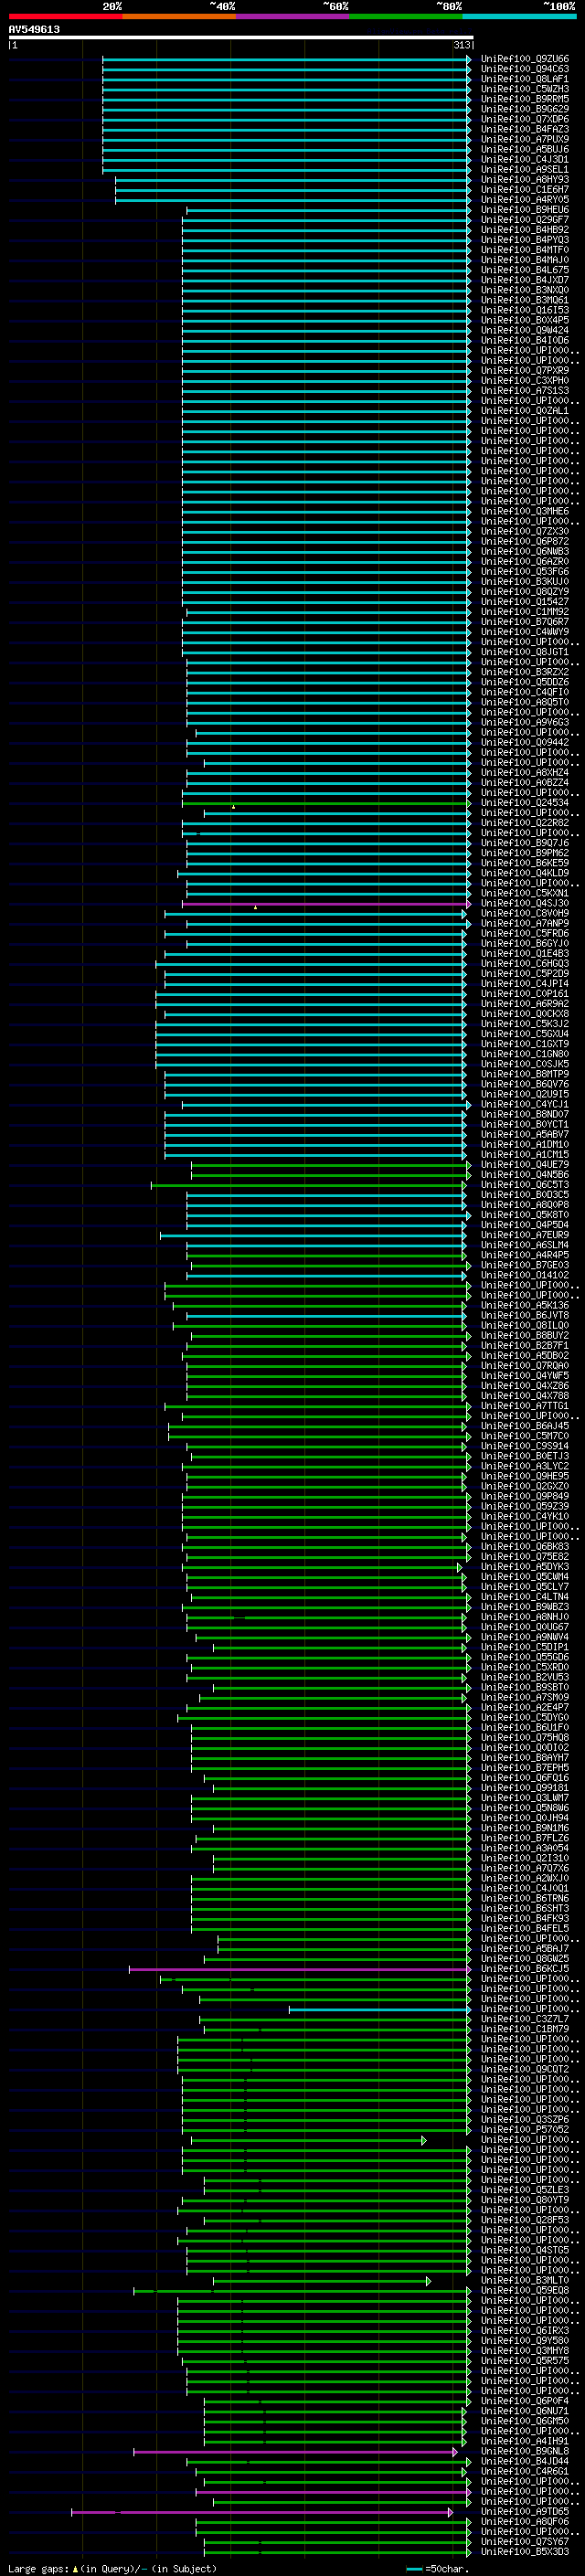Open hit UniRef100_O14102
The image size is (585, 2576).
525,1276
